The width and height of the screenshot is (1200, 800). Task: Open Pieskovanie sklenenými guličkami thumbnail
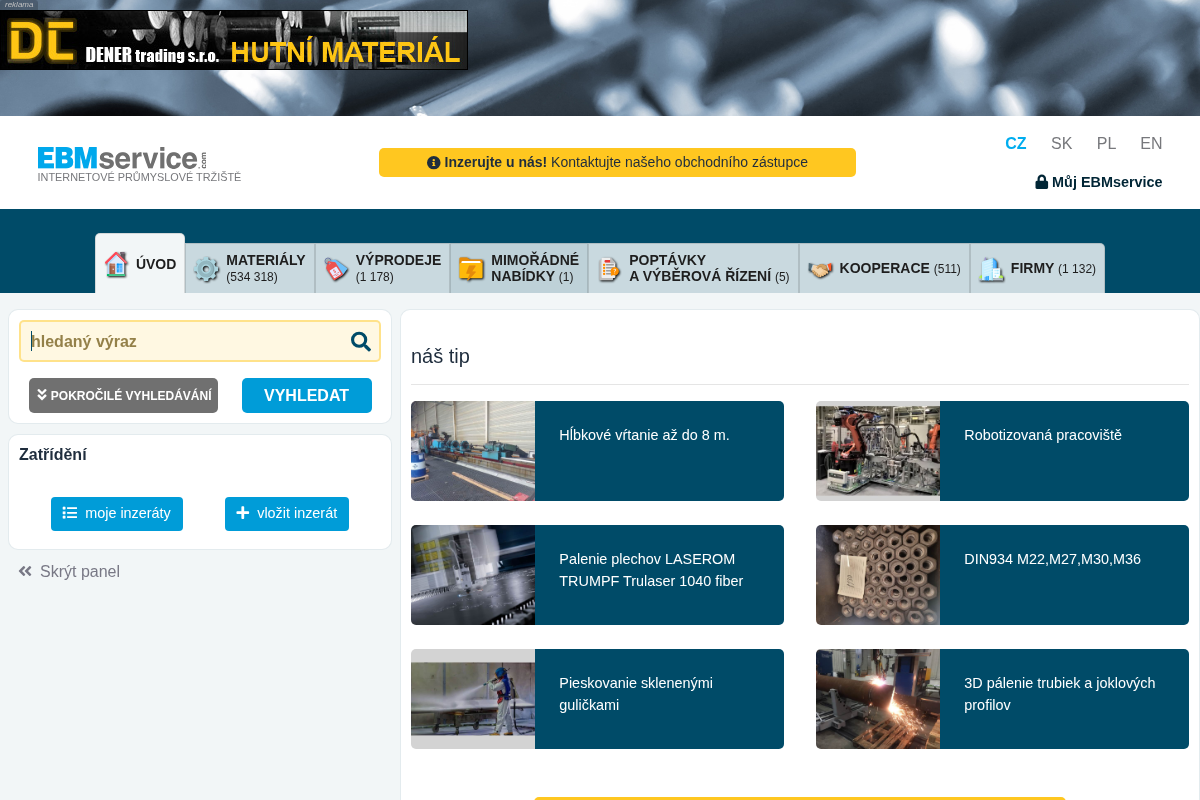pos(473,699)
